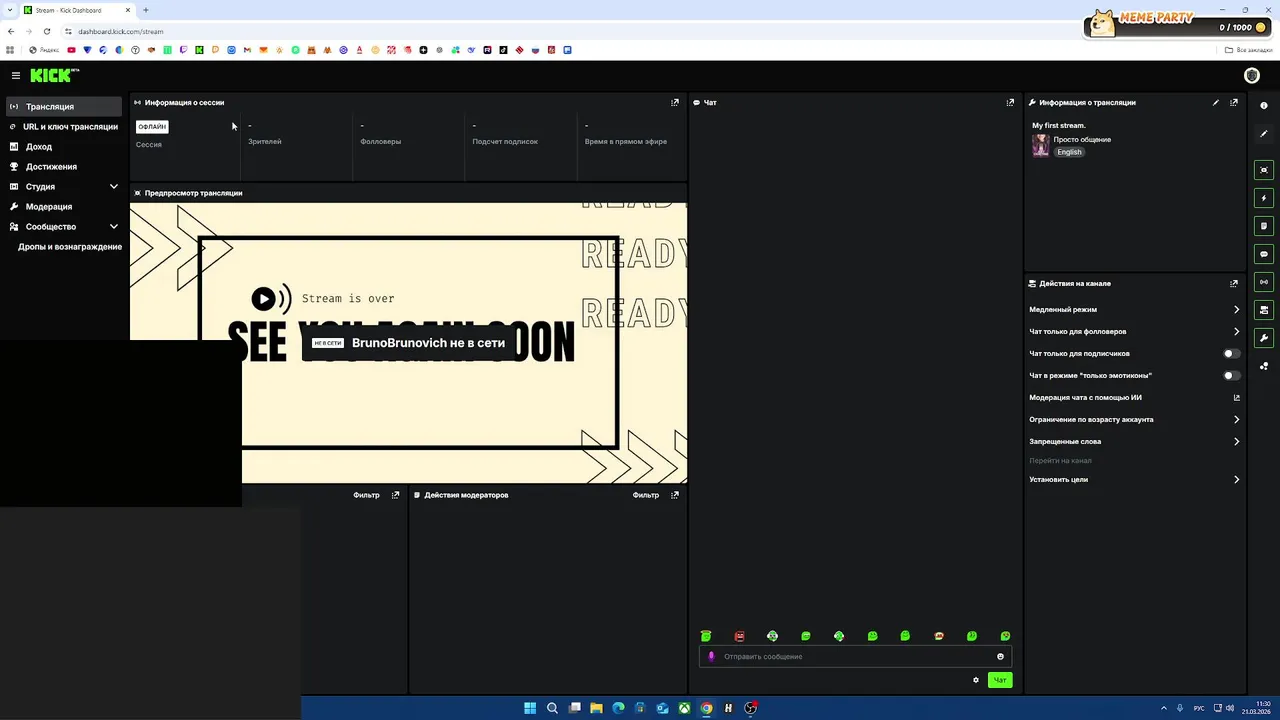Open the OBS icon in taskbar
This screenshot has height=720, width=1280.
[750, 708]
